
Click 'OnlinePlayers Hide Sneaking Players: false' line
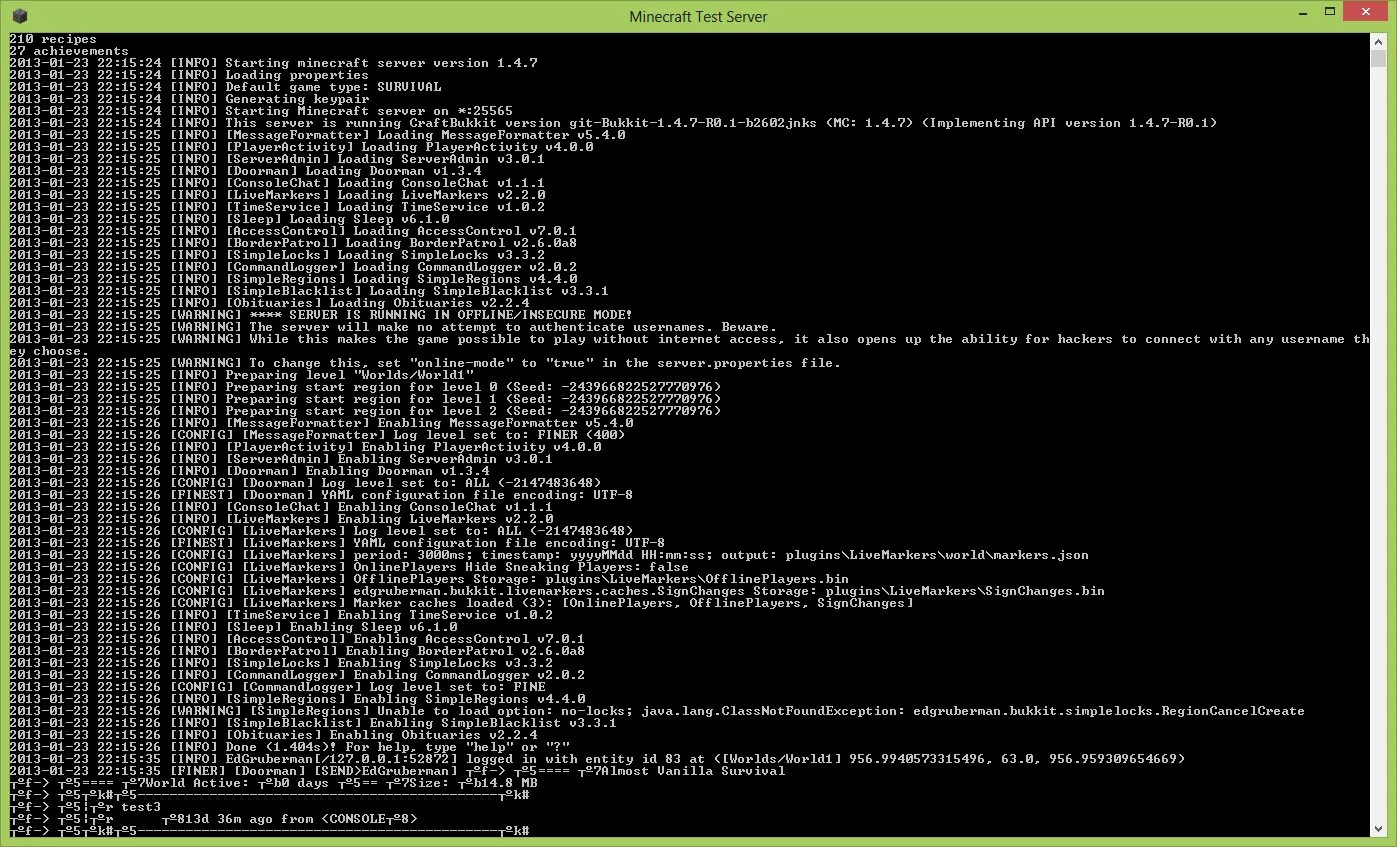[x=350, y=567]
